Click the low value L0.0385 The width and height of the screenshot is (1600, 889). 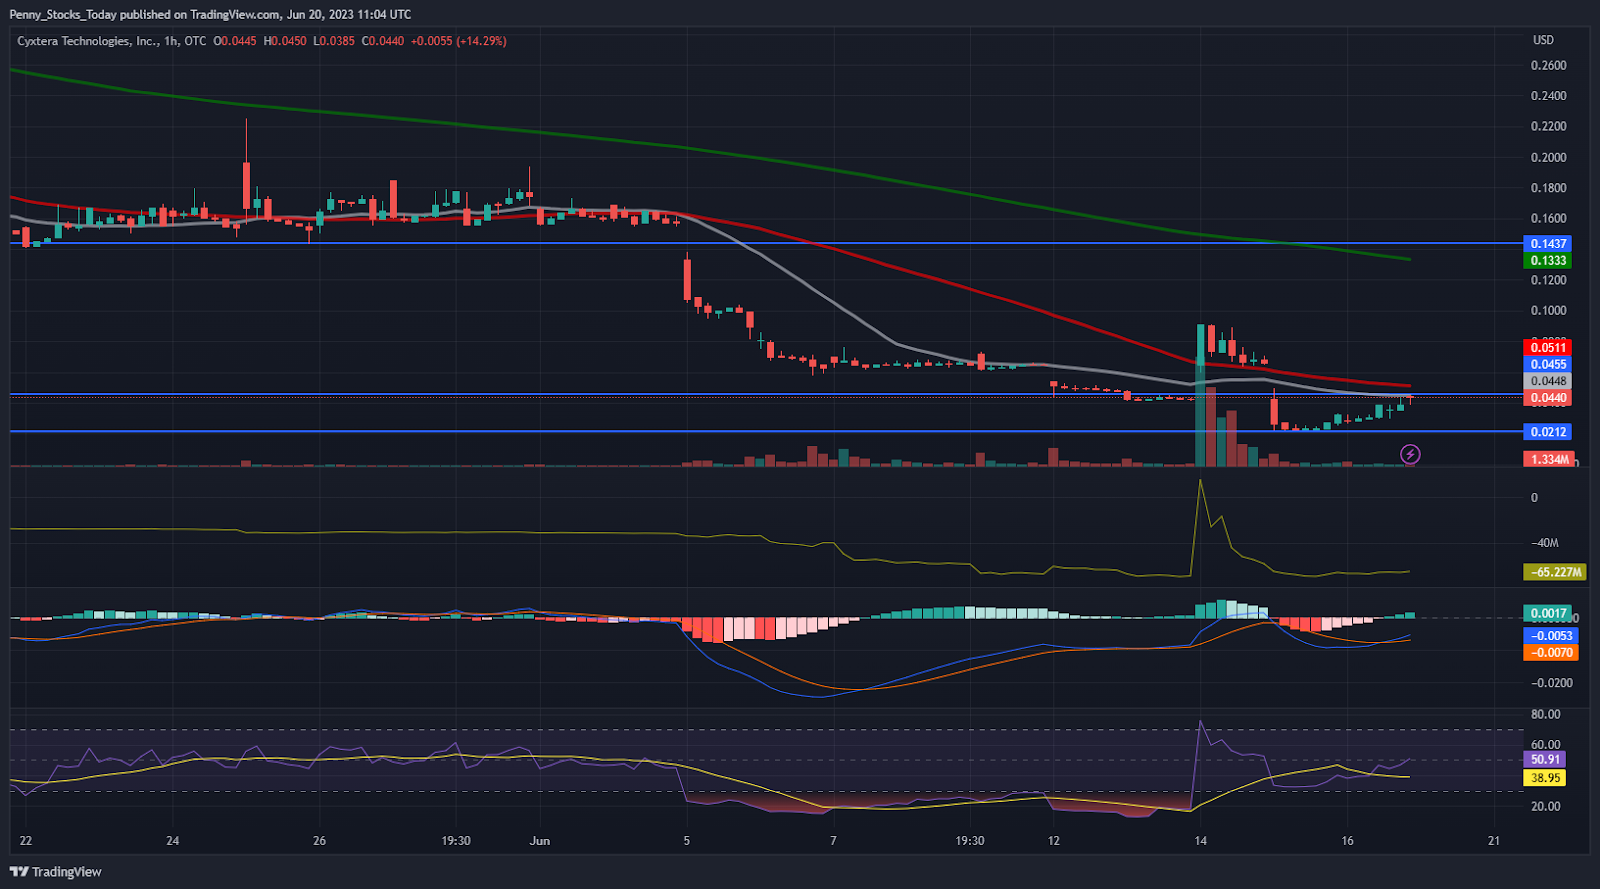point(334,41)
